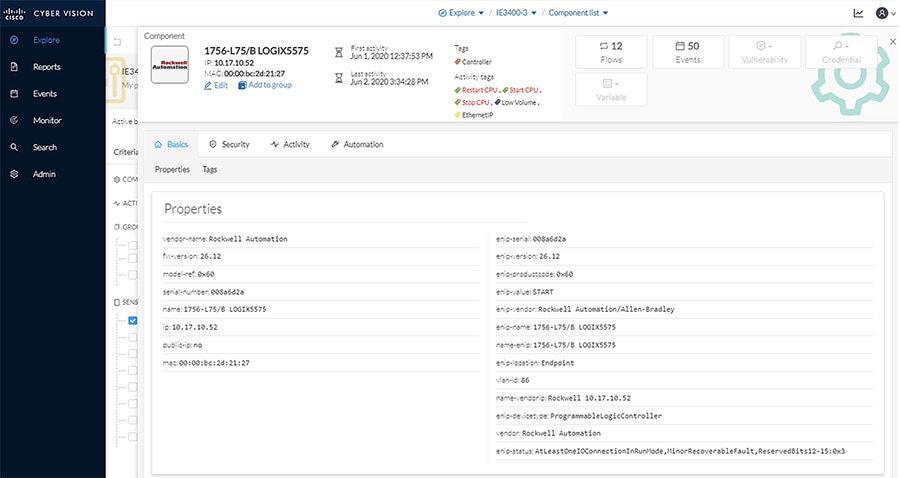Image resolution: width=900 pixels, height=478 pixels.
Task: Click the serial-number 008a6d2a property
Action: coord(203,292)
